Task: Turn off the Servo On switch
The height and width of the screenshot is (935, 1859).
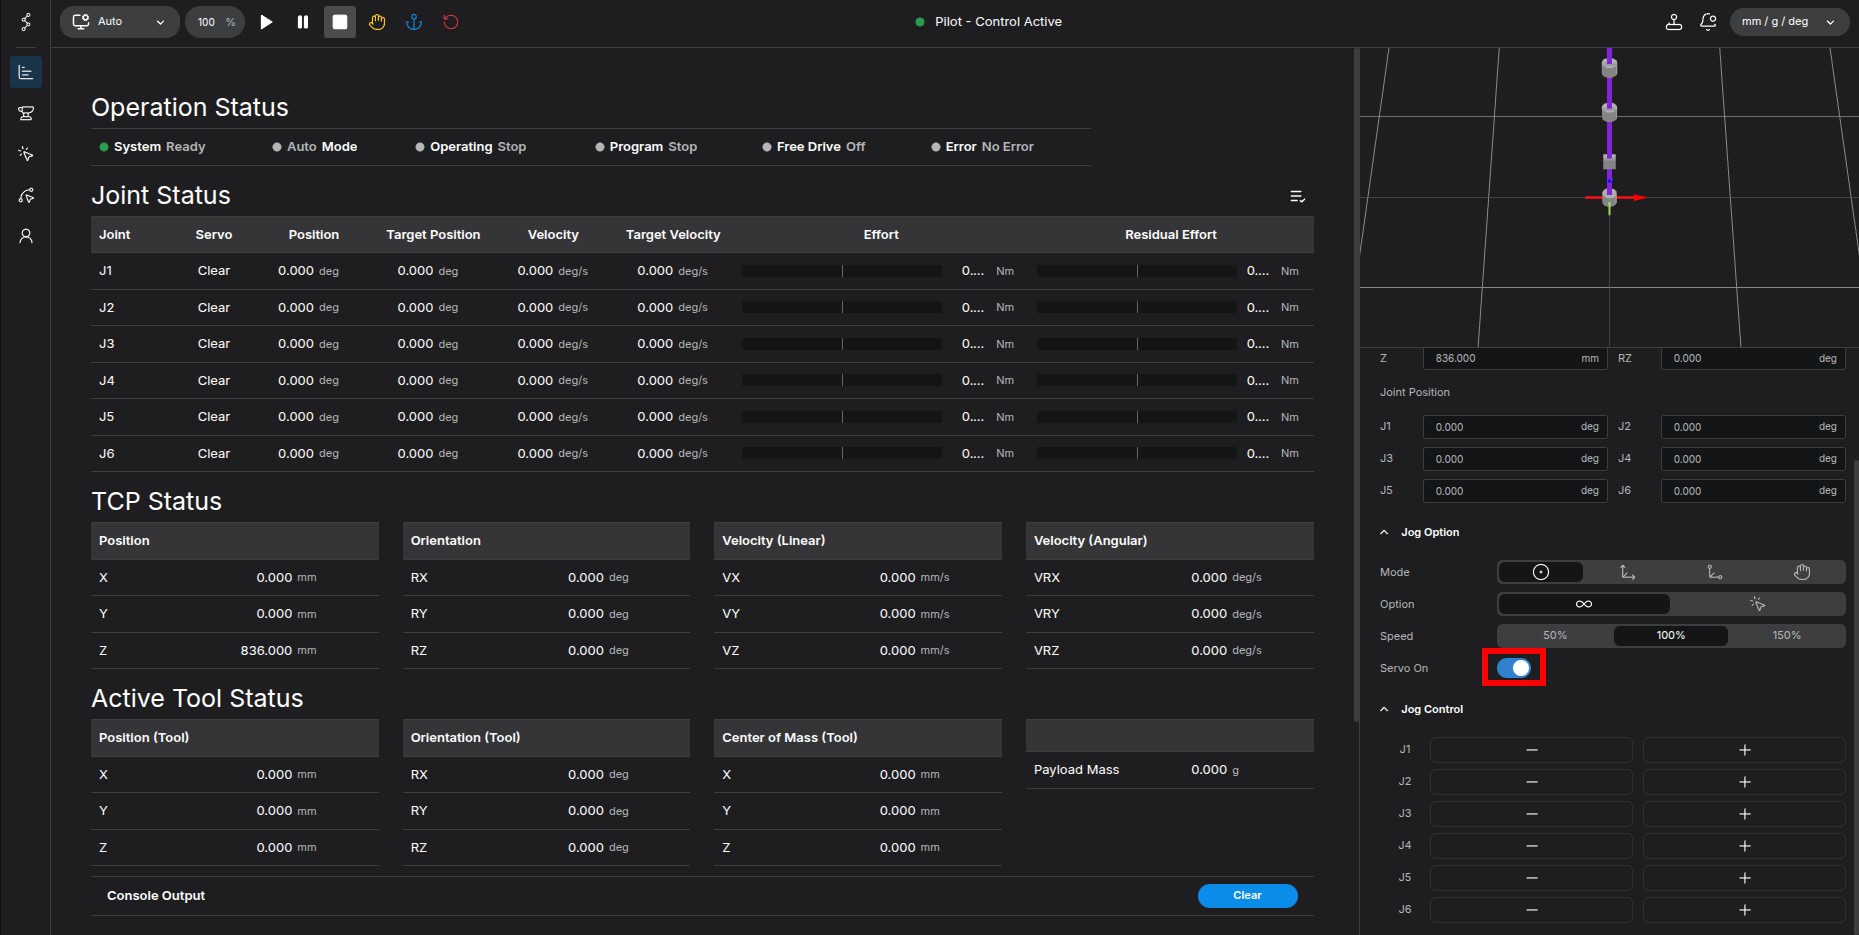Action: (x=1514, y=668)
